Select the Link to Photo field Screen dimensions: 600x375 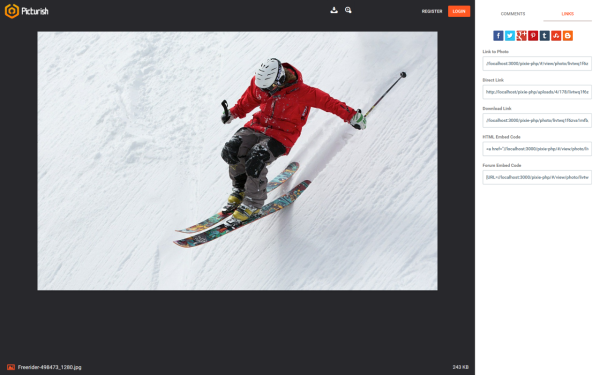click(537, 64)
